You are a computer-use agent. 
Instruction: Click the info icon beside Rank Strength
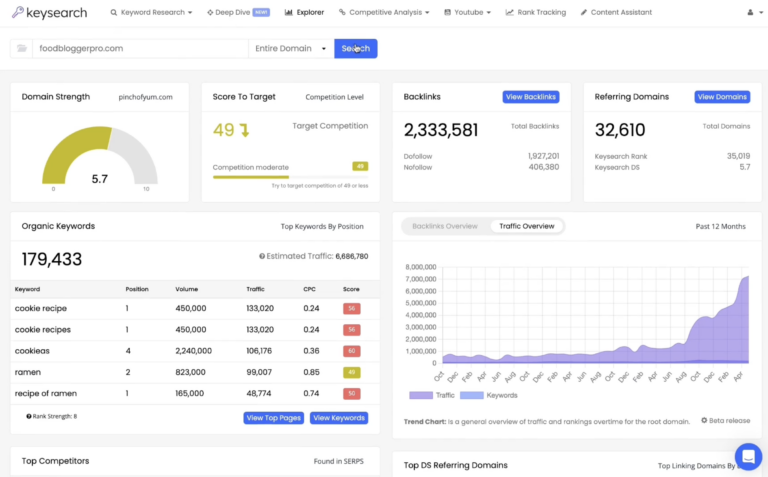click(x=29, y=416)
